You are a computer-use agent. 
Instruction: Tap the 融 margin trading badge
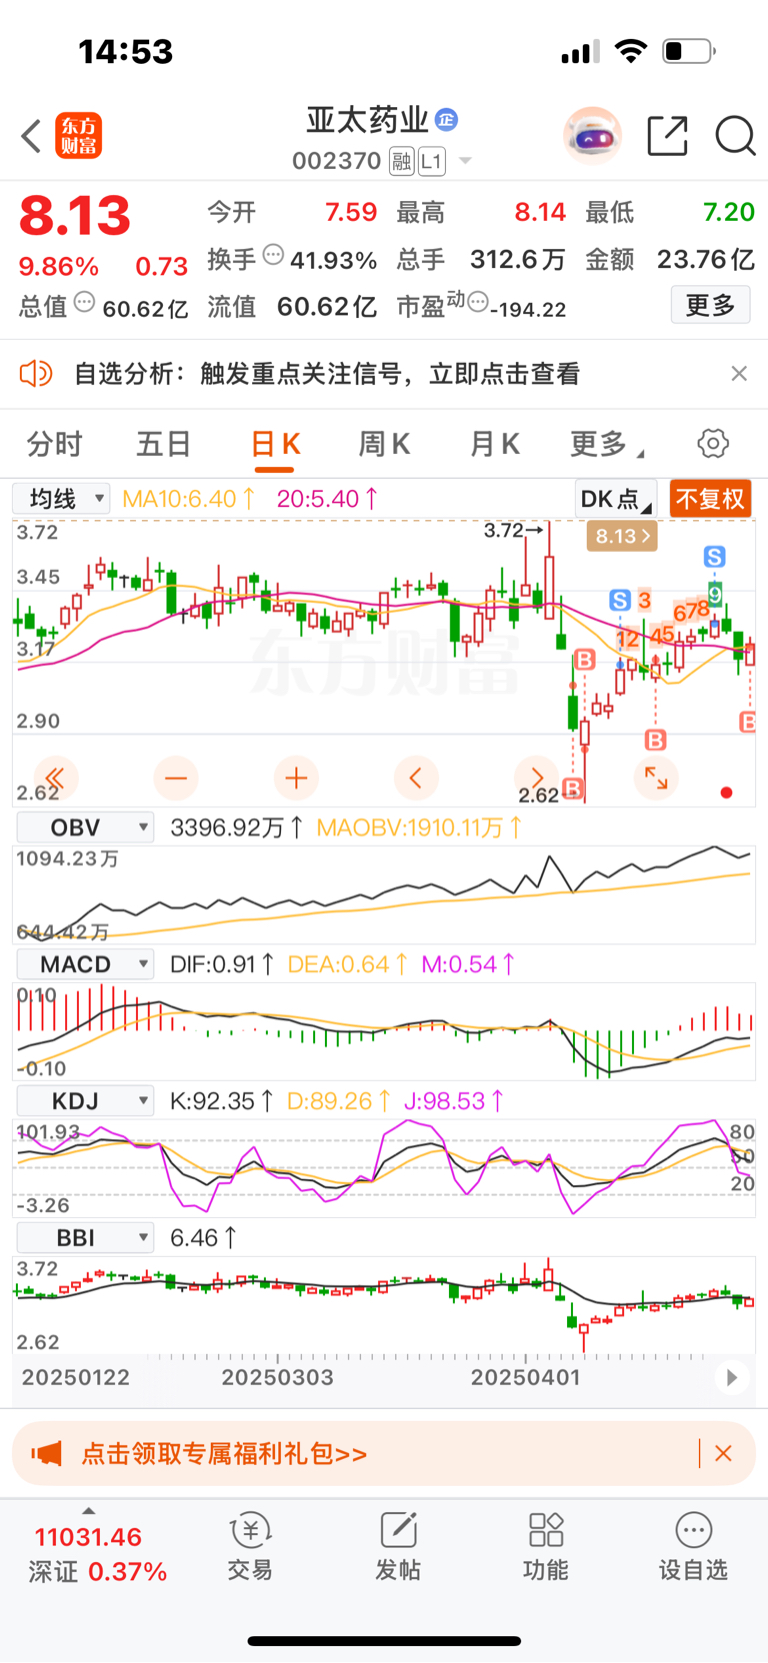point(402,161)
